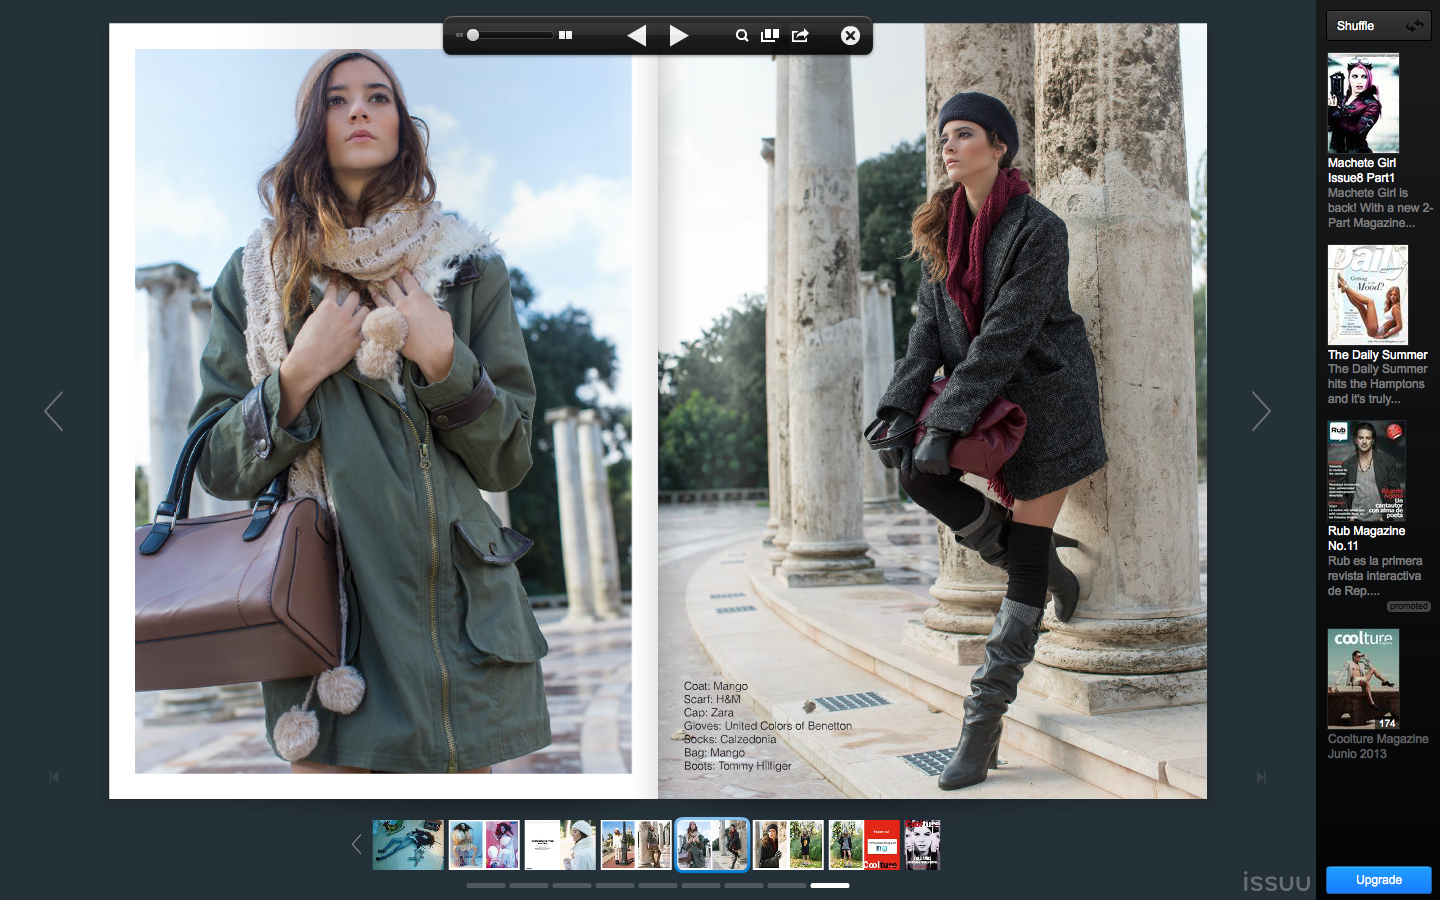Click the third page indicator segment

(572, 885)
